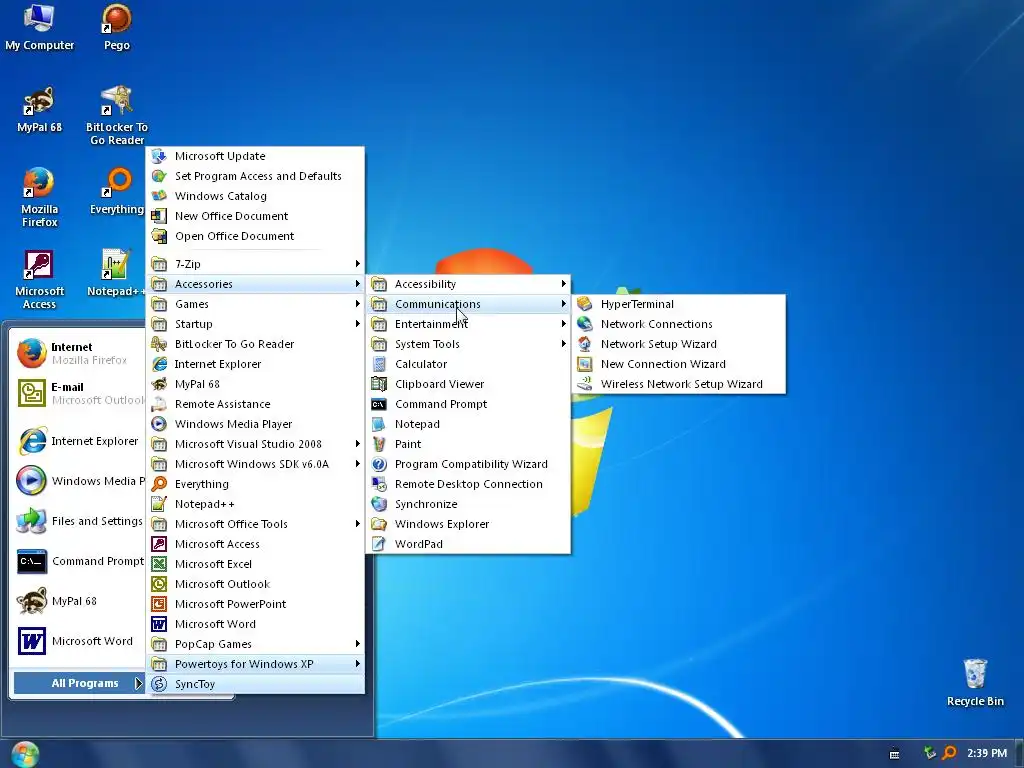Open Files and Settings item in Start menu
This screenshot has width=1024, height=768.
tap(78, 521)
